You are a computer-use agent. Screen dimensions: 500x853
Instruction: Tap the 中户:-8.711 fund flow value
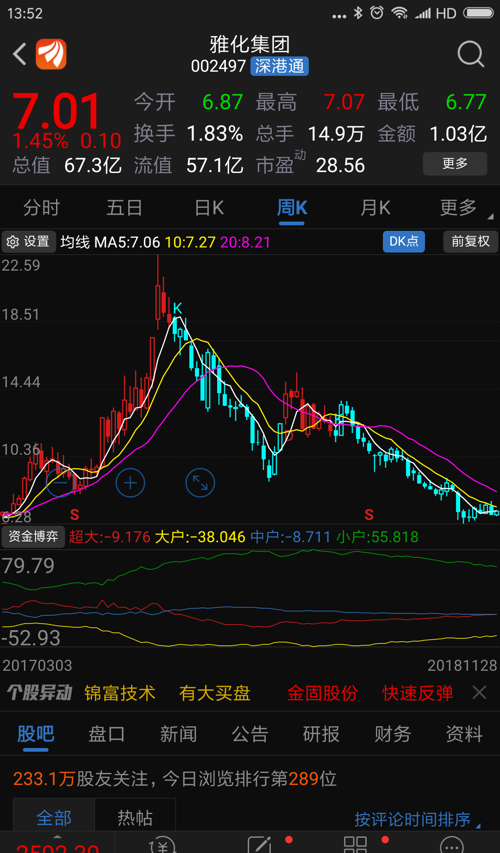tap(291, 537)
